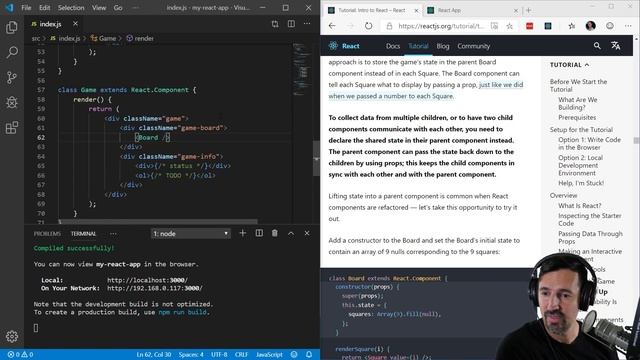Click 'Ln 62, Col 30' go to line
Viewport: 640px width, 360px height.
153,354
